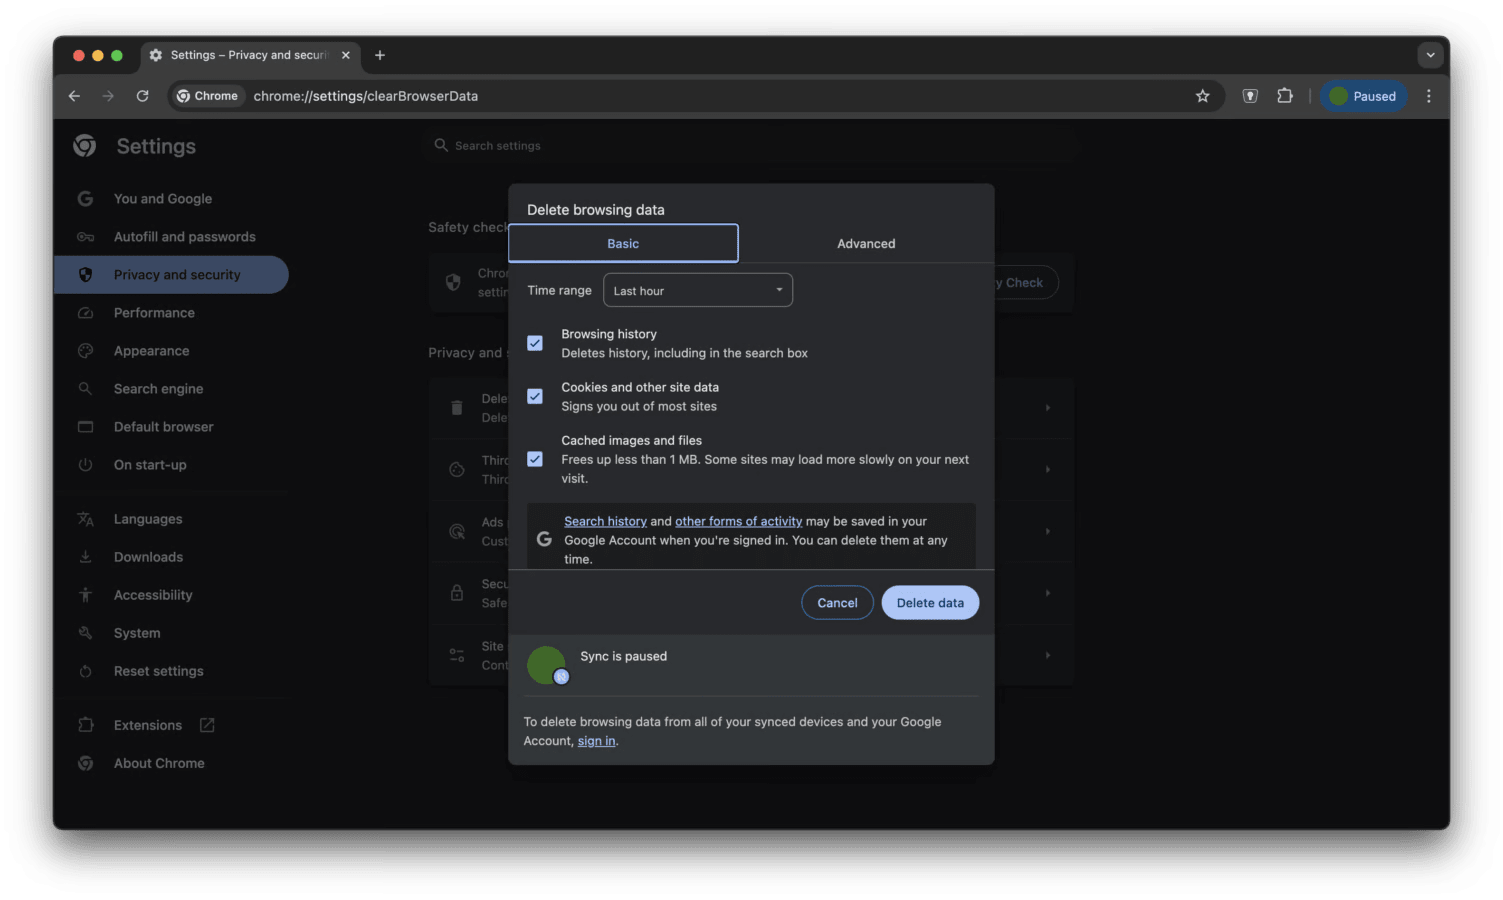Open the other forms of activity link

[738, 521]
